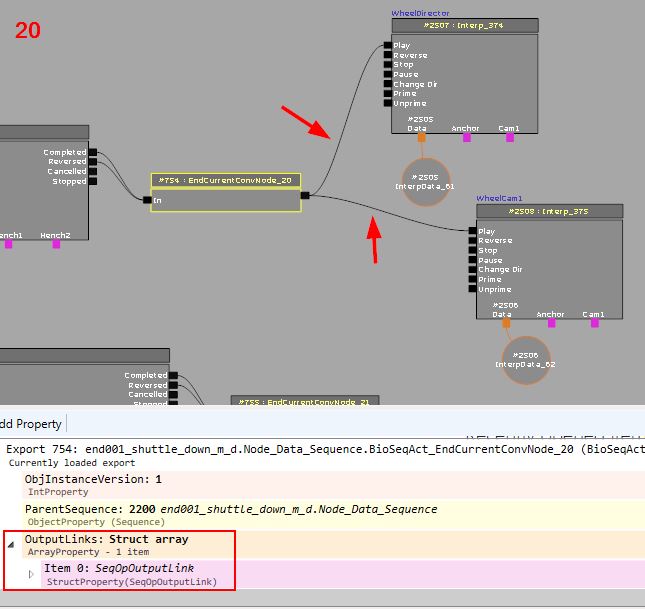Click the Prime input pin on Interp_374
Image resolution: width=645 pixels, height=609 pixels.
point(387,93)
